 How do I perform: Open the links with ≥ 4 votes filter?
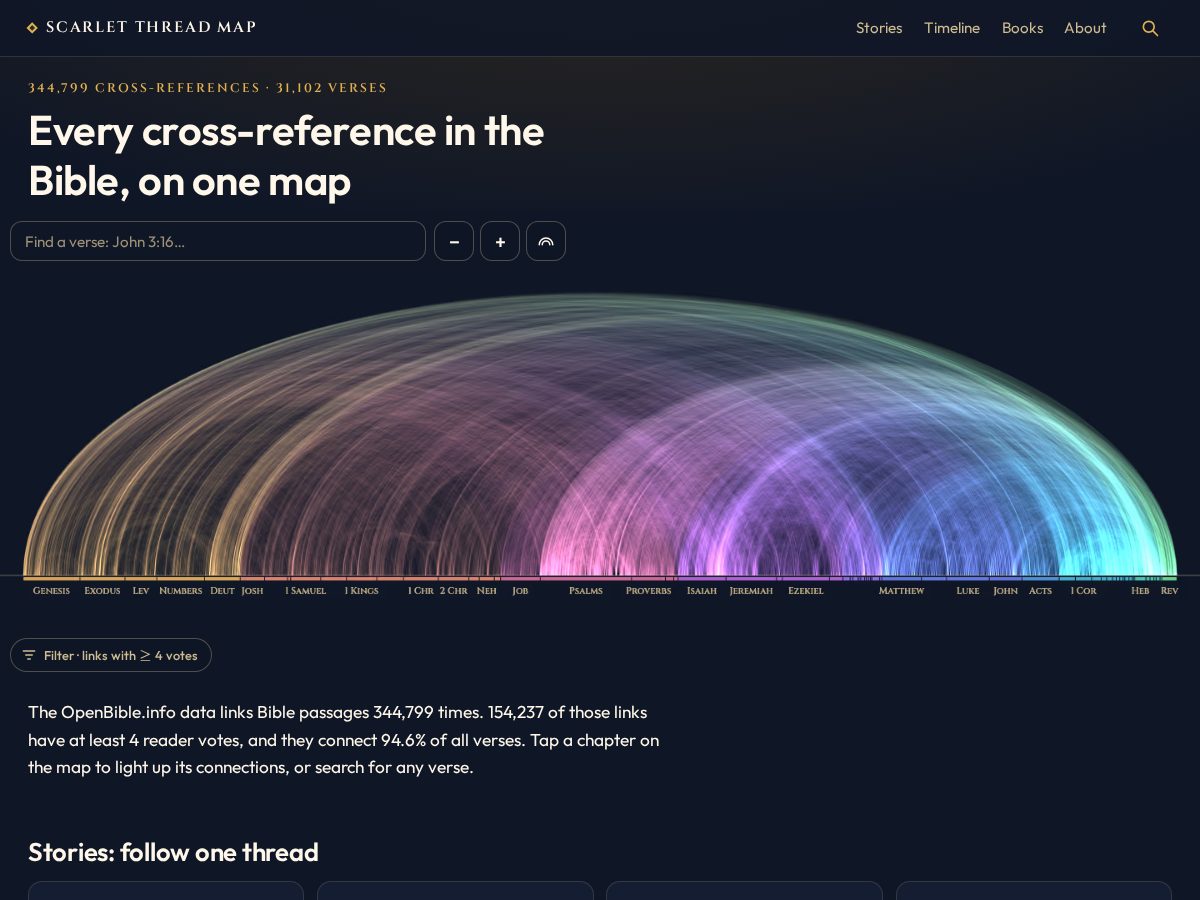coord(111,655)
